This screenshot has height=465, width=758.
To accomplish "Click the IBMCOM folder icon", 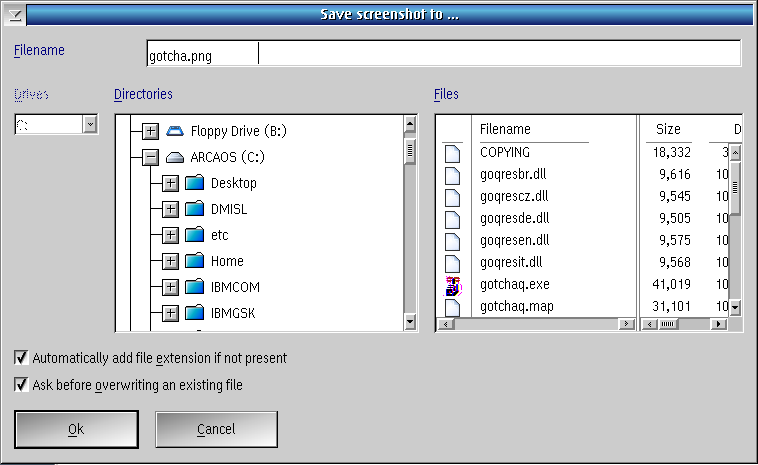I will point(194,287).
